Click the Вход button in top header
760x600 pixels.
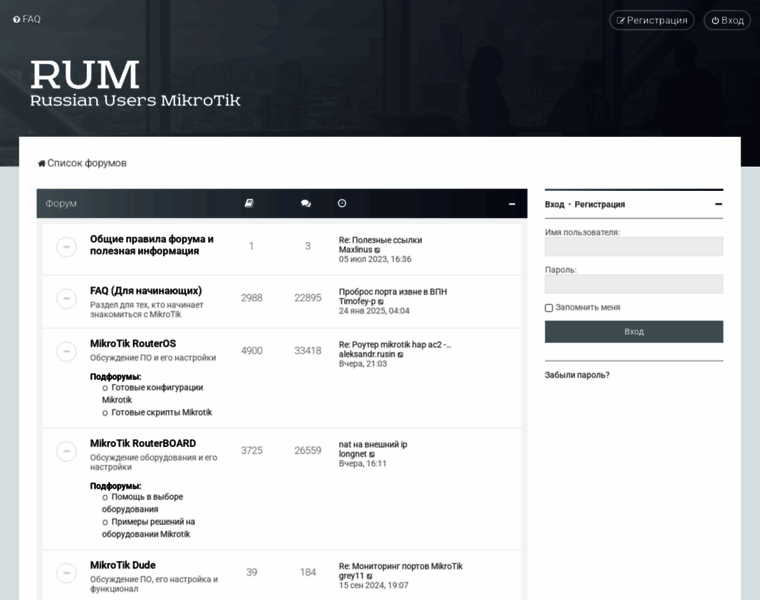(727, 20)
